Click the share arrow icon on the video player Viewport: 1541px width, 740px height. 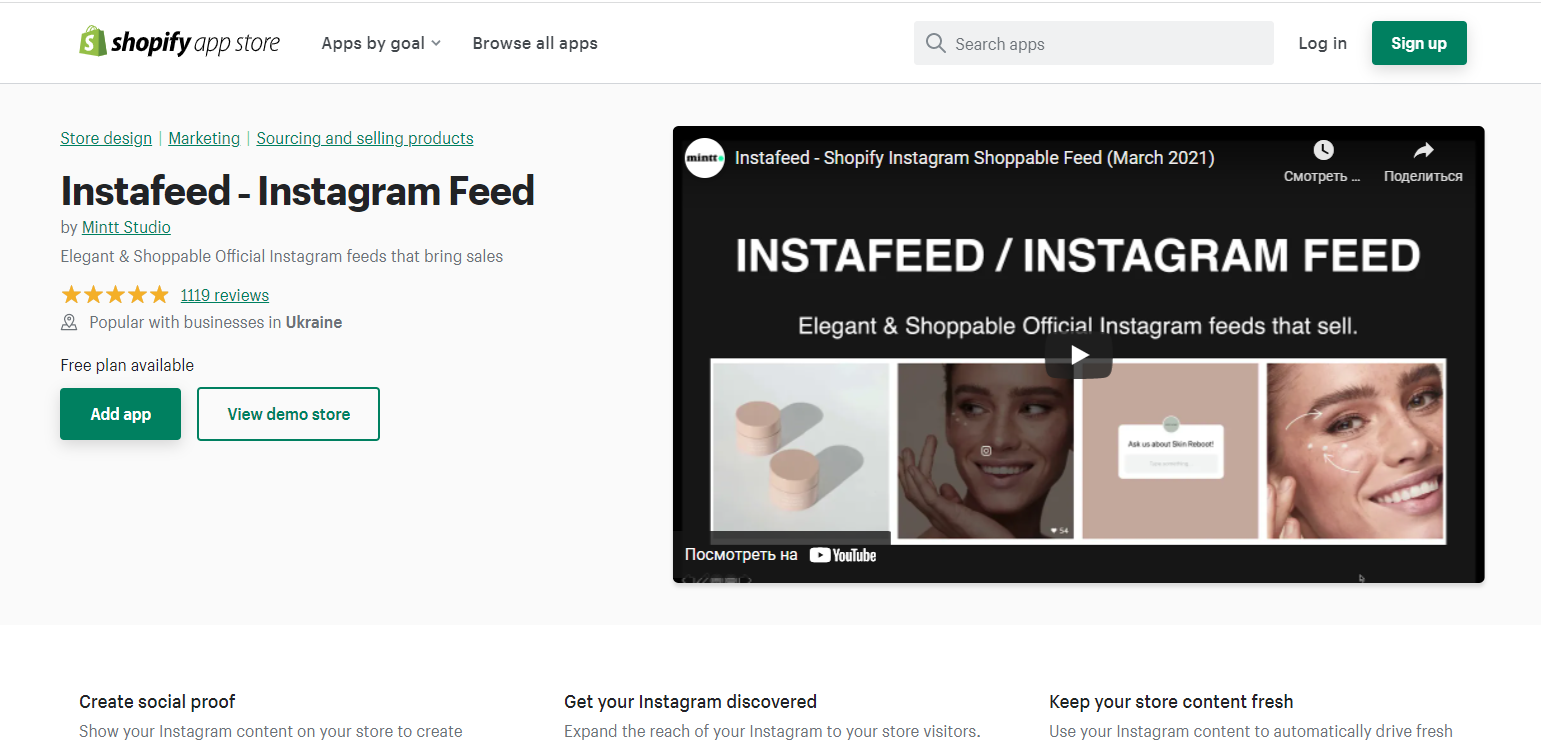[1423, 149]
